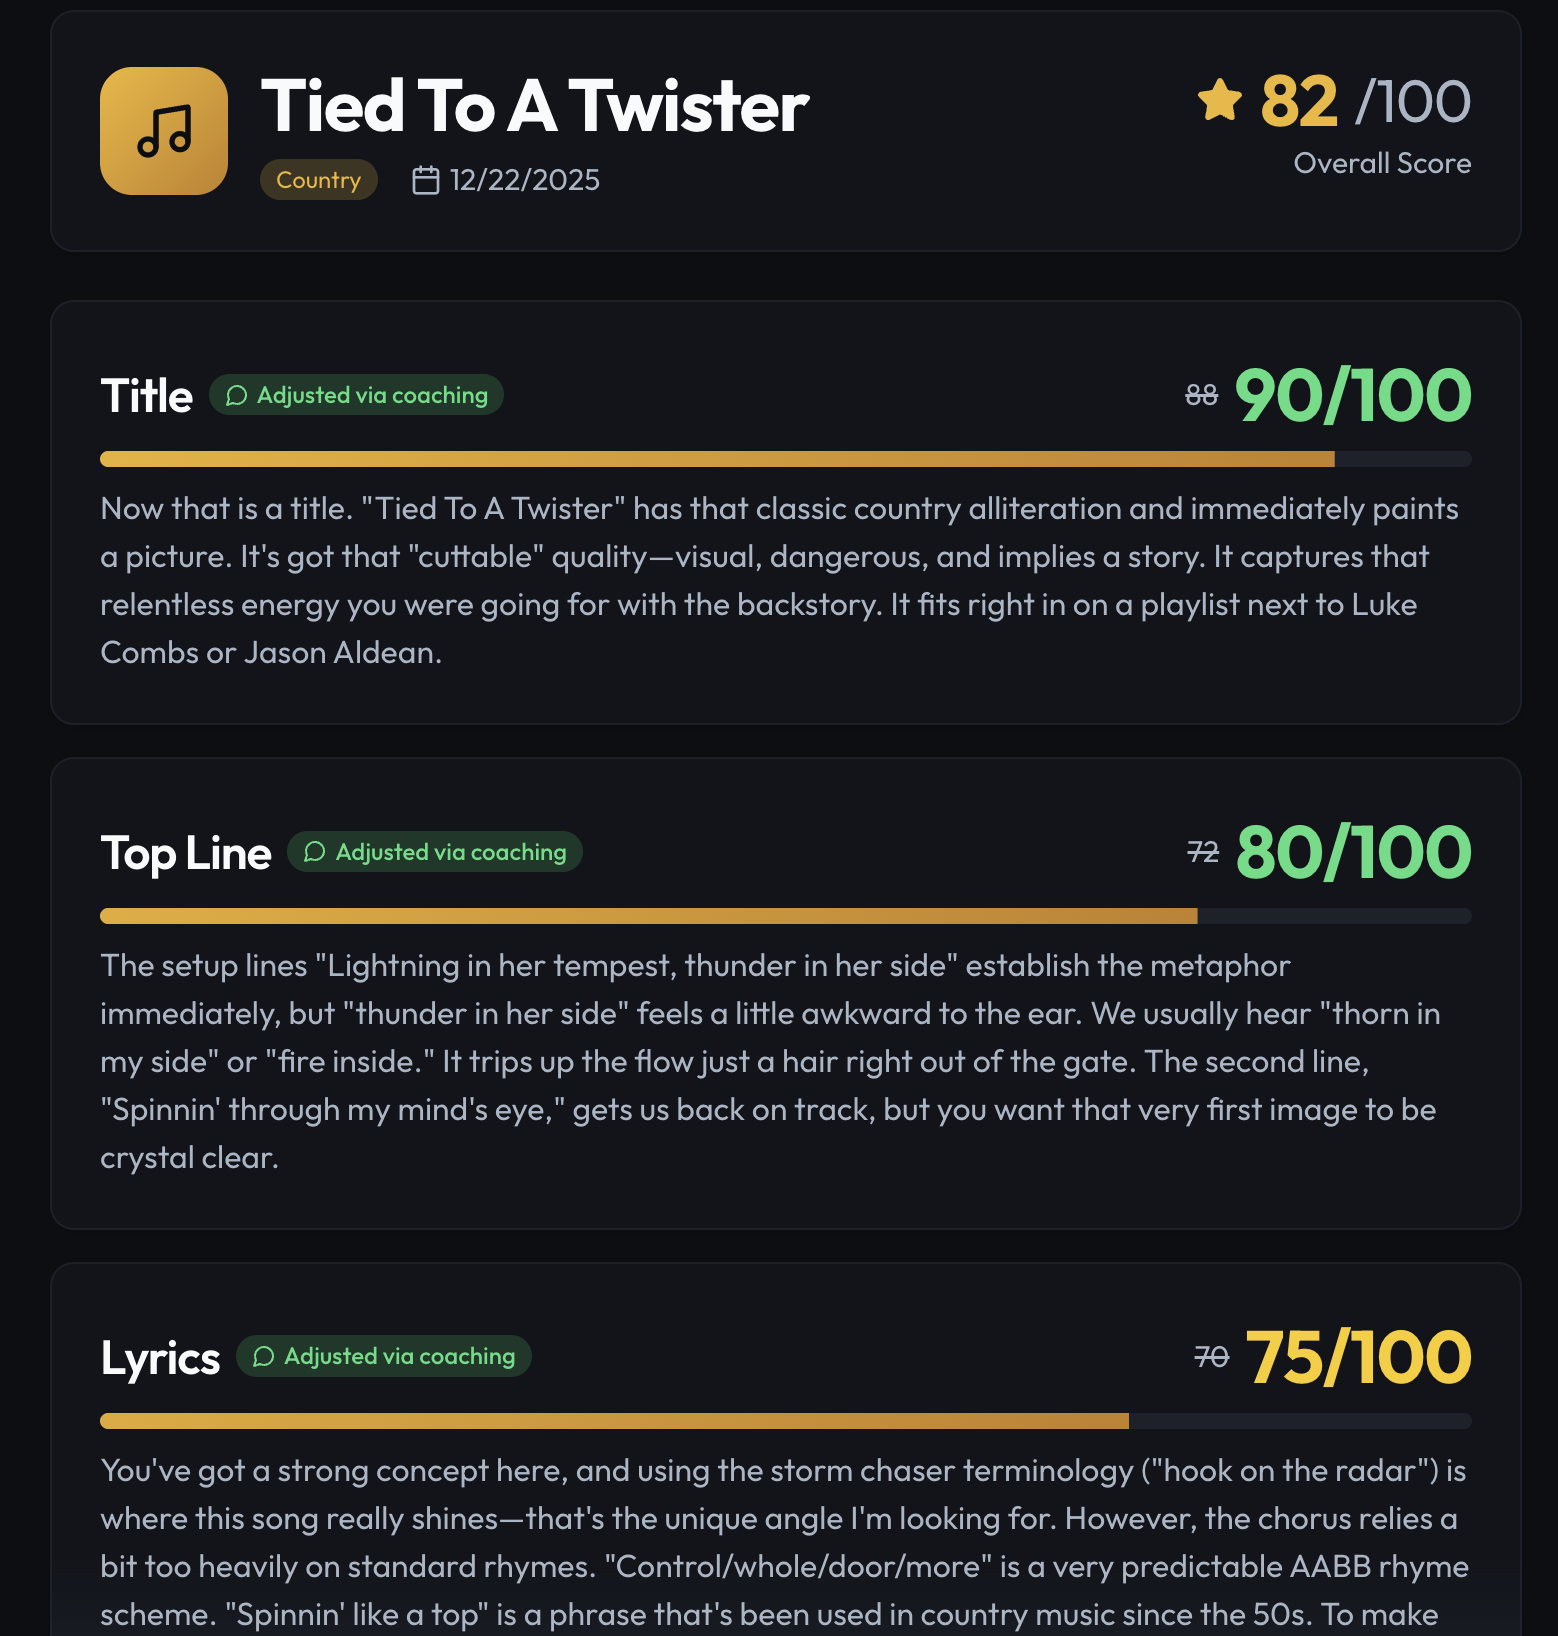Click the Title score progress bar

click(786, 459)
